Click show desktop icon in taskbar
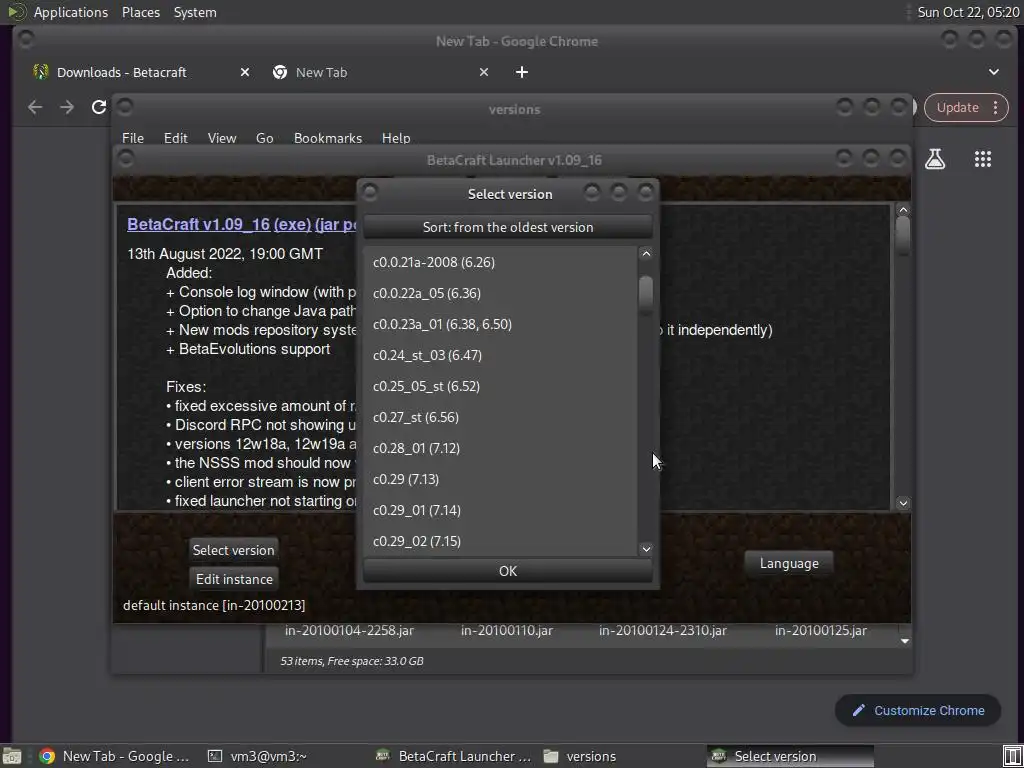The image size is (1024, 768). (x=12, y=756)
